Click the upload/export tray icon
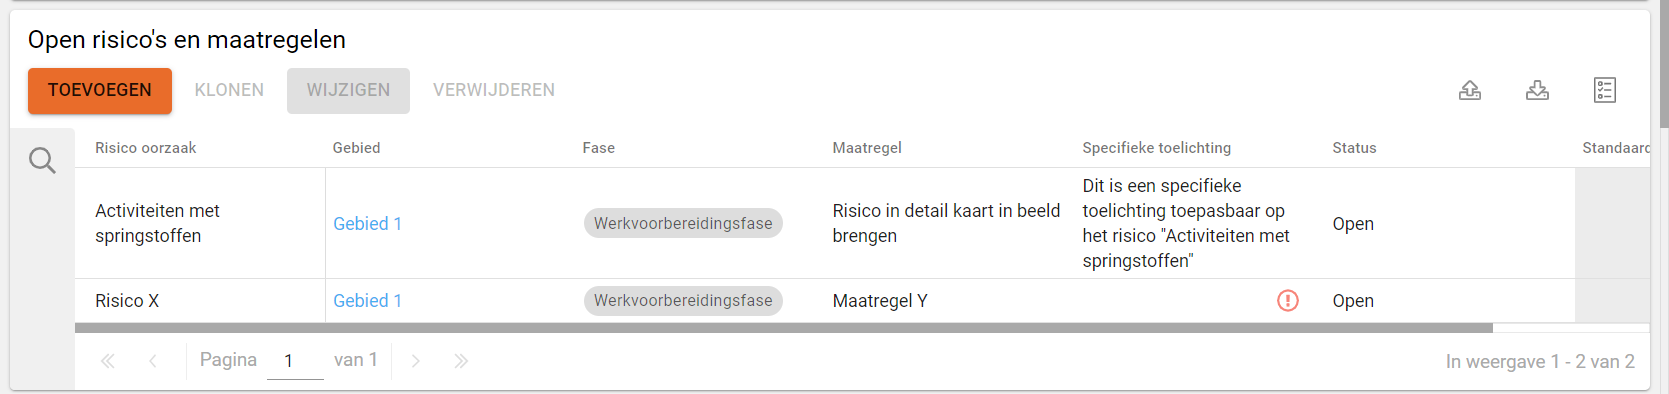The width and height of the screenshot is (1669, 394). pos(1470,90)
